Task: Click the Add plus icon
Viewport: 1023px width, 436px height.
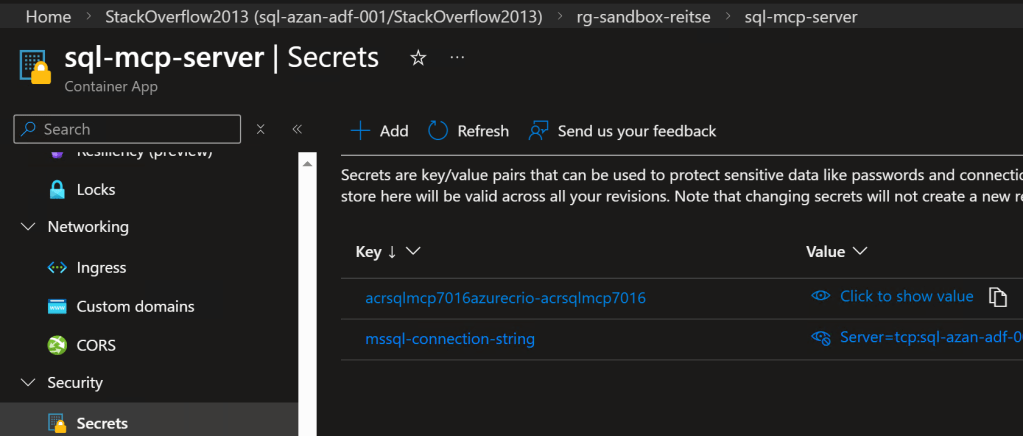Action: click(360, 131)
